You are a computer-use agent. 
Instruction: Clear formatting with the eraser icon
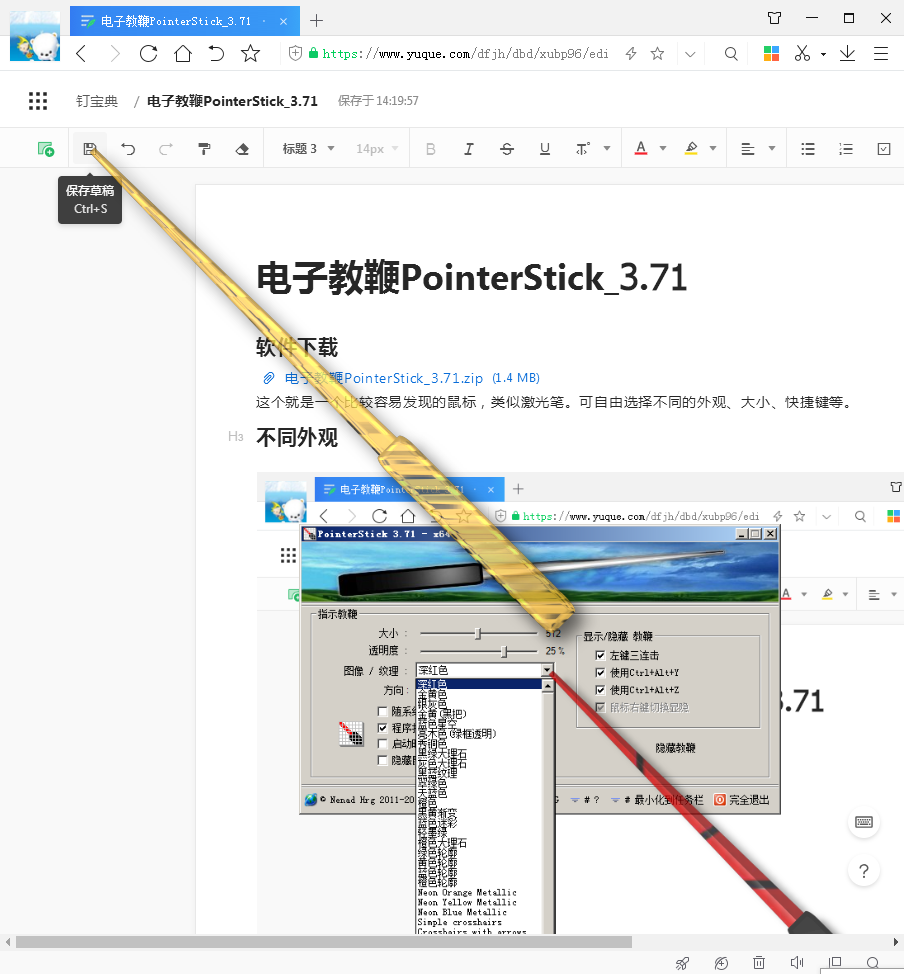pyautogui.click(x=242, y=148)
